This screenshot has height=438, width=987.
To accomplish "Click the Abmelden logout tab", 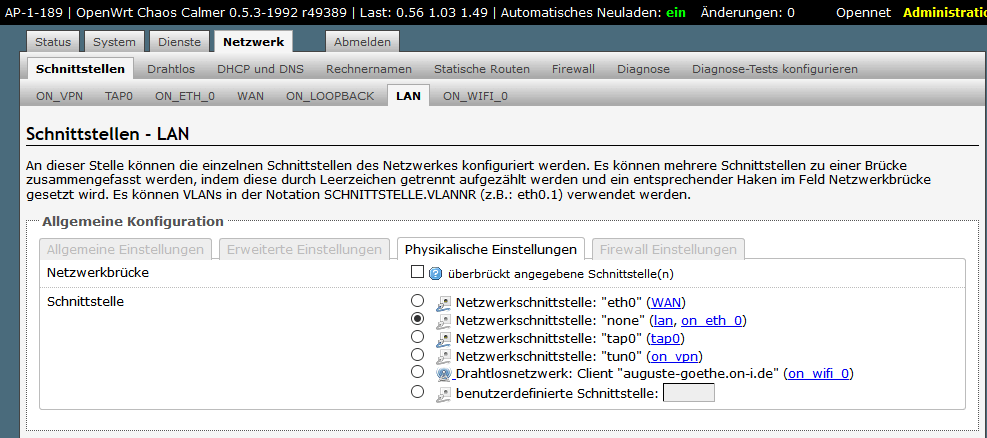I will tap(362, 42).
